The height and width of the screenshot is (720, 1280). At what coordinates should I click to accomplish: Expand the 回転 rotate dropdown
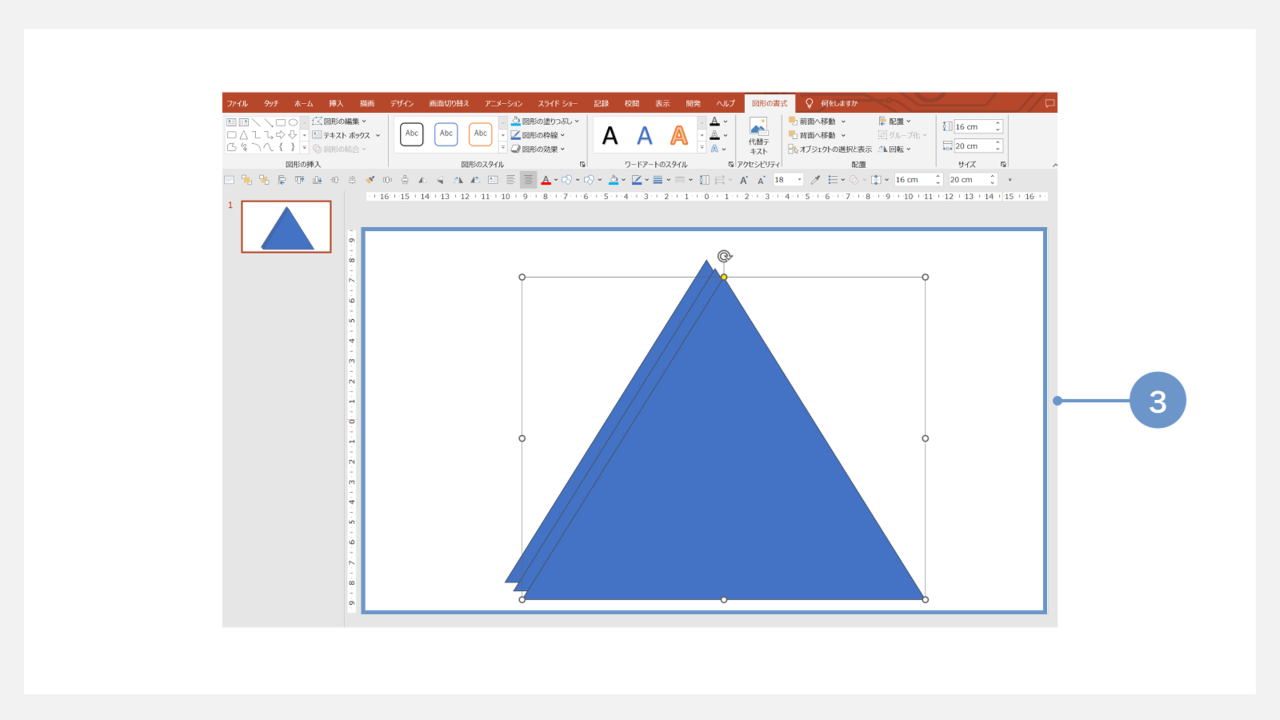[894, 149]
